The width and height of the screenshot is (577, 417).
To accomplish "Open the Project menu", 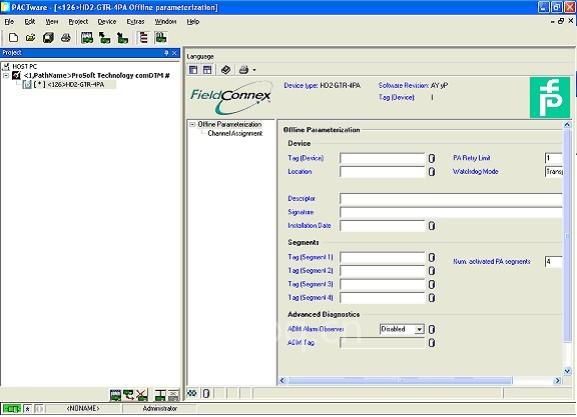I will click(78, 22).
